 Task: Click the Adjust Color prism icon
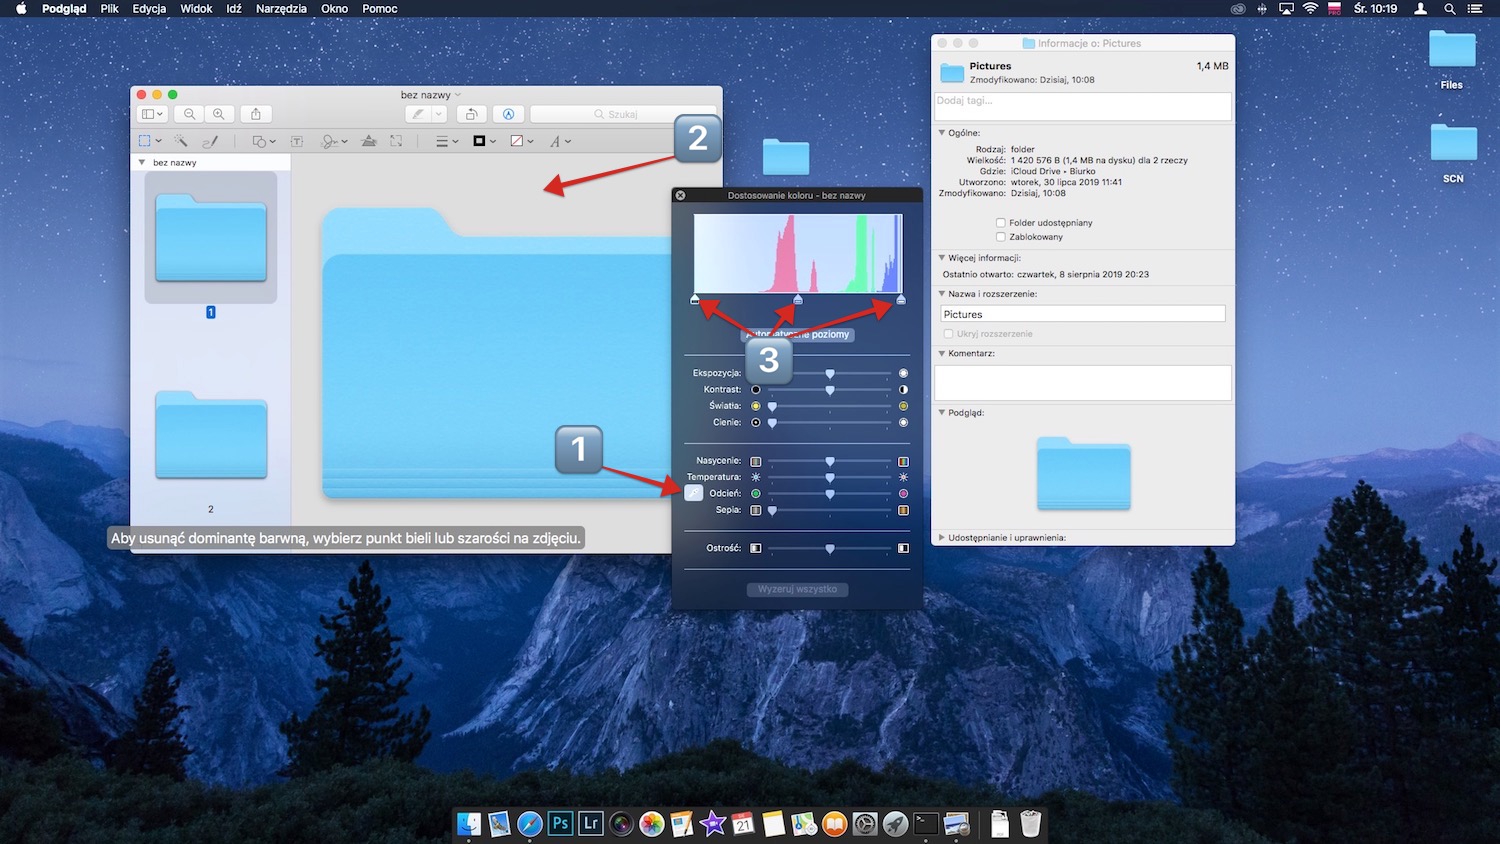[371, 140]
